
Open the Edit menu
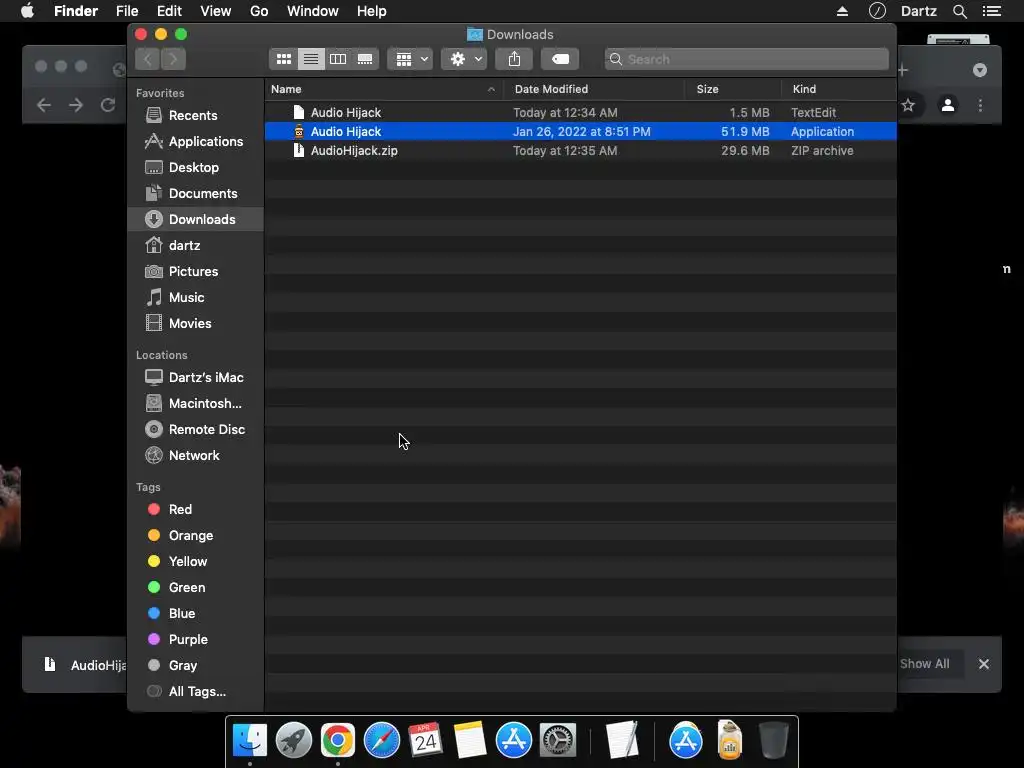click(169, 11)
